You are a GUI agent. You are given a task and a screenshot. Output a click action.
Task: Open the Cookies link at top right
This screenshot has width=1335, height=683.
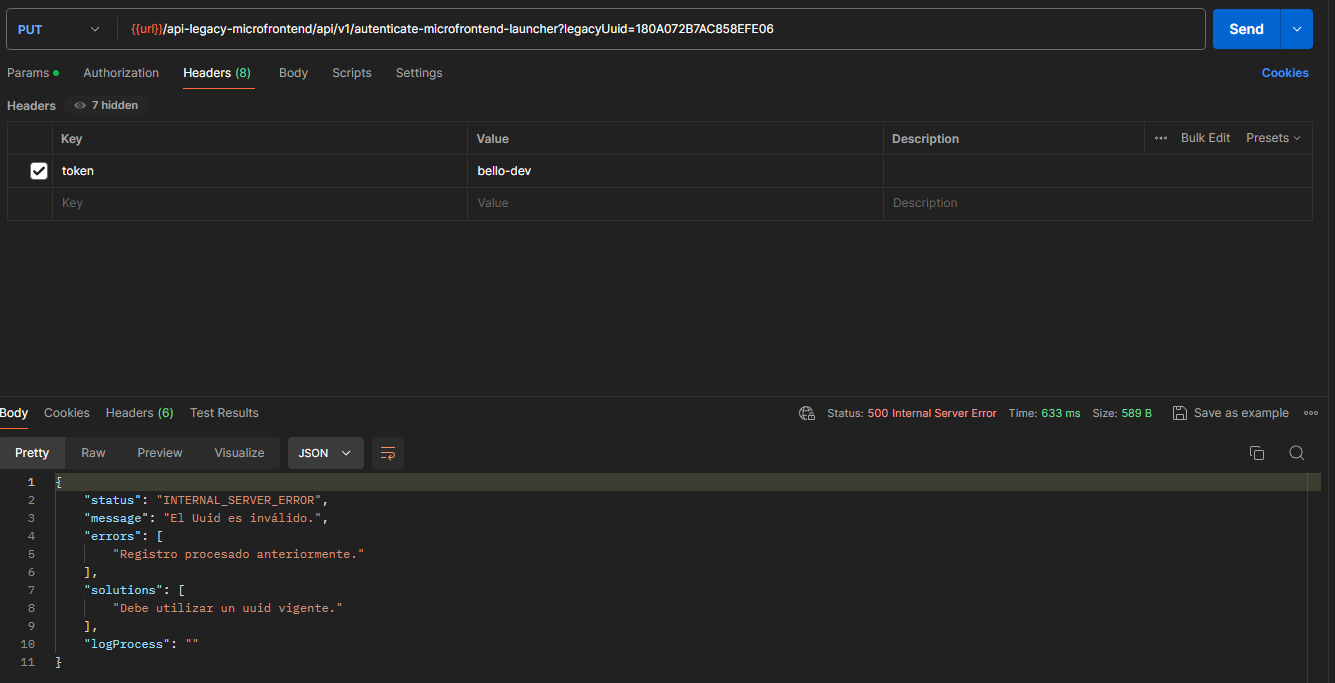[x=1285, y=73]
